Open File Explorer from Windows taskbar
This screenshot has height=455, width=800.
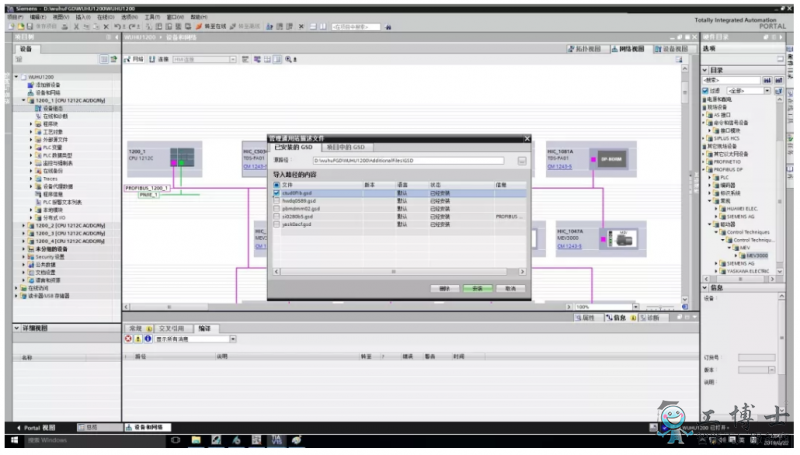coord(196,440)
